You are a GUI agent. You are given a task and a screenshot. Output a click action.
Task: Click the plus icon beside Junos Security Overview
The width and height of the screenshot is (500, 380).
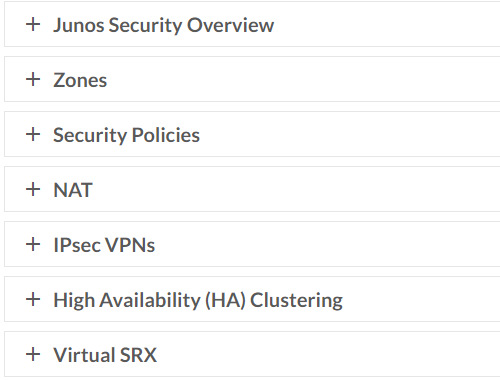[33, 25]
